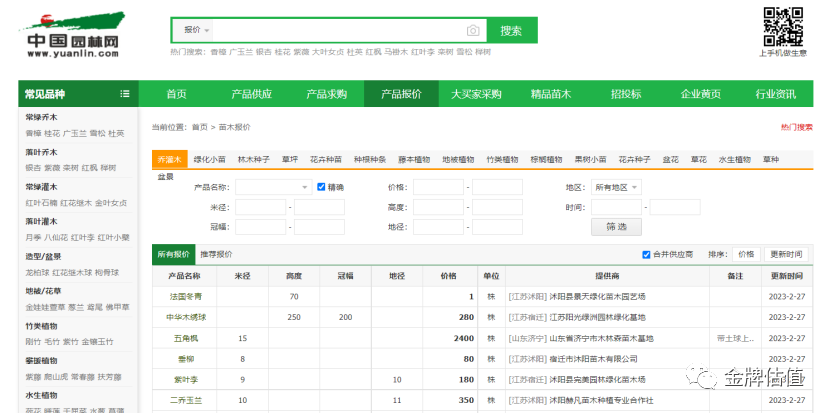This screenshot has width=830, height=413.
Task: Open the 报价 search type dropdown
Action: 196,30
